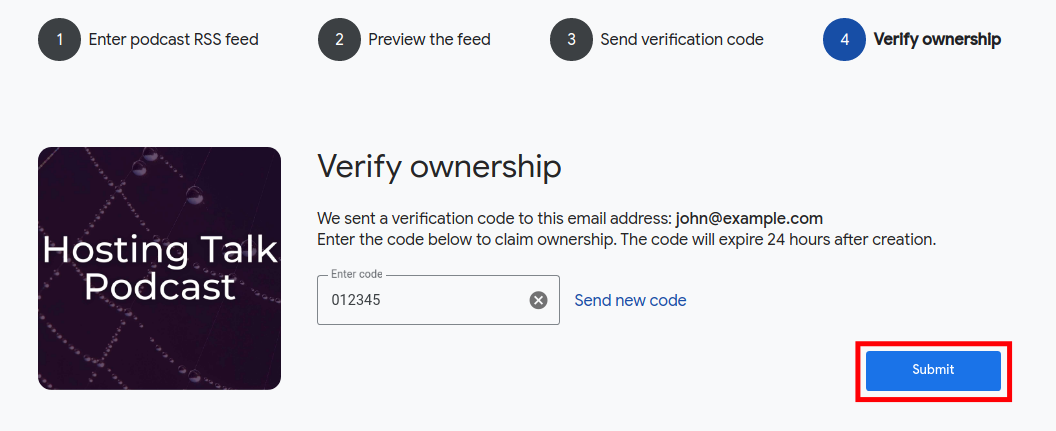This screenshot has height=431, width=1056.
Task: Select the Verify ownership step label
Action: [x=937, y=40]
